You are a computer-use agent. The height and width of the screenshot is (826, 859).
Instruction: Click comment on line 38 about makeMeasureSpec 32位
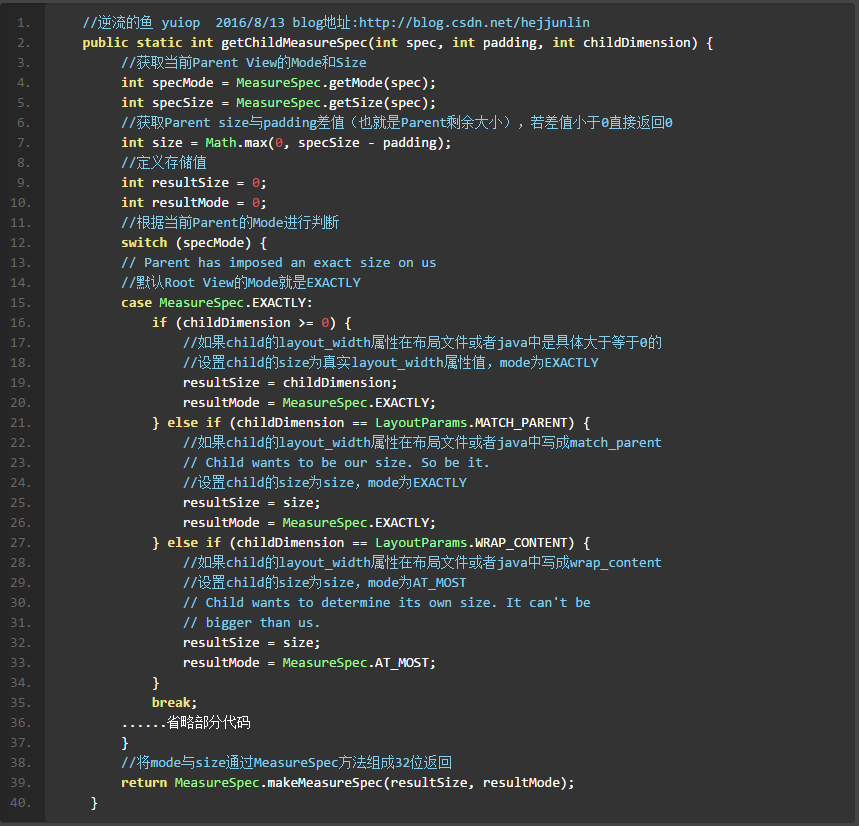click(287, 762)
